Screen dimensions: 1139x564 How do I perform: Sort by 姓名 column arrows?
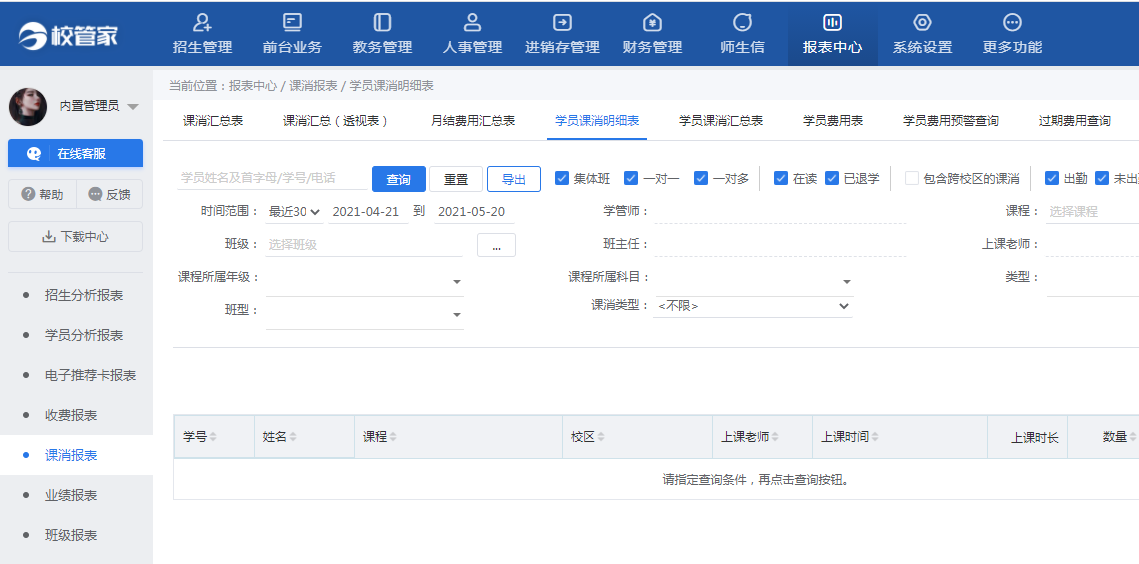(293, 437)
